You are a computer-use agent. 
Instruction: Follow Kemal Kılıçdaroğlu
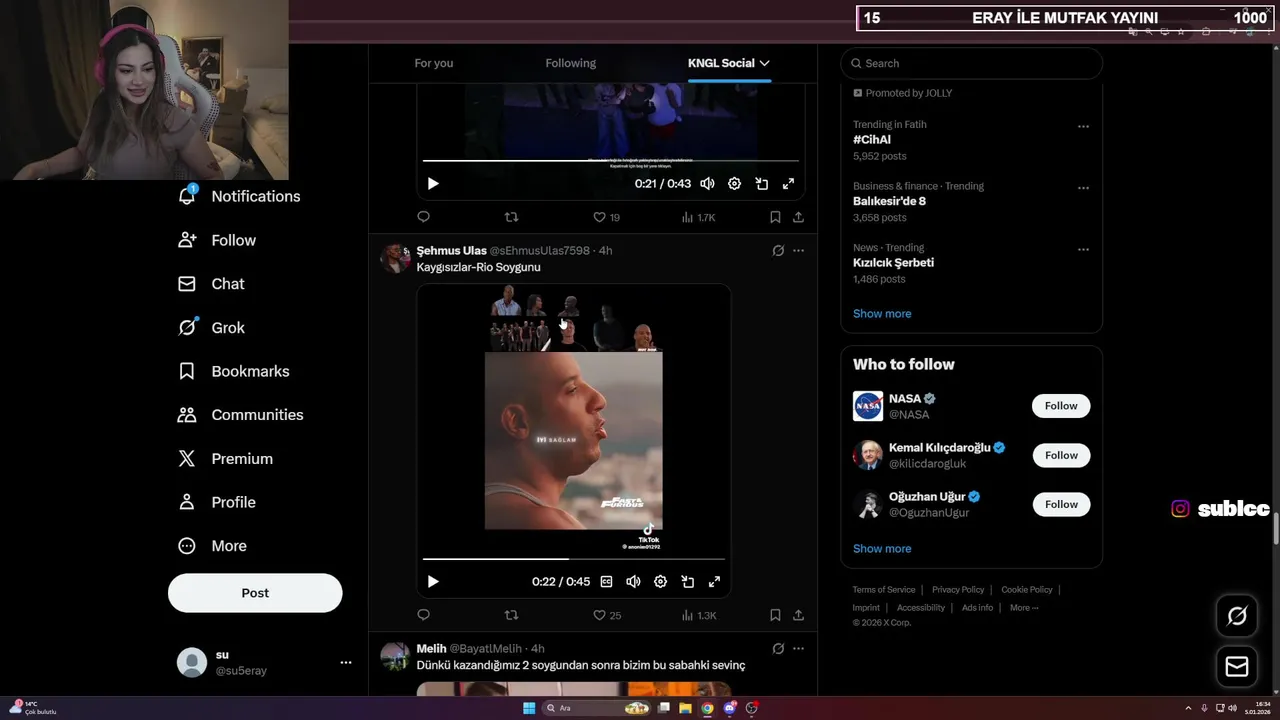[x=1061, y=455]
